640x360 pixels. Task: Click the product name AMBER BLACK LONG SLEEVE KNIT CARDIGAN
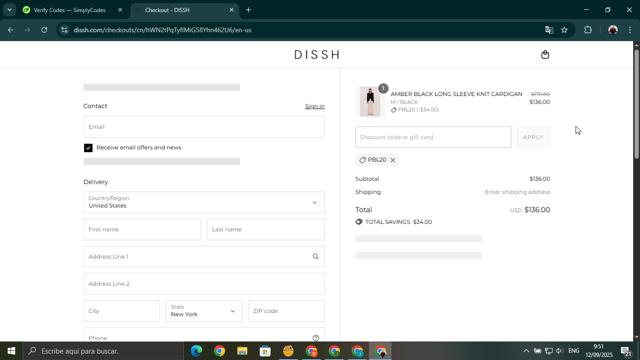[456, 94]
